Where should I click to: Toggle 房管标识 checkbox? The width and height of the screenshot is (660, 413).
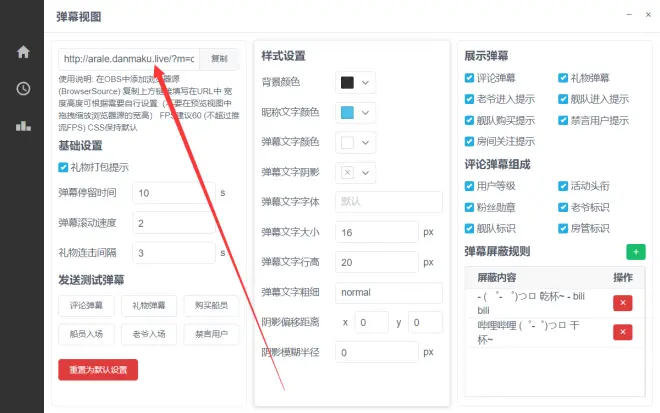tap(563, 229)
